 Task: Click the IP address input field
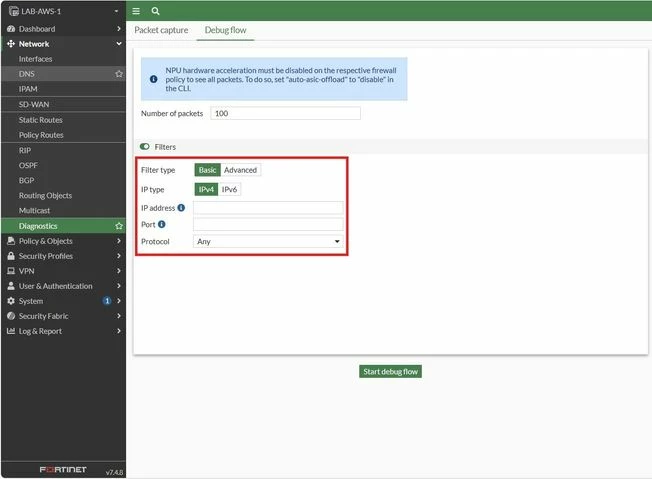click(x=268, y=207)
